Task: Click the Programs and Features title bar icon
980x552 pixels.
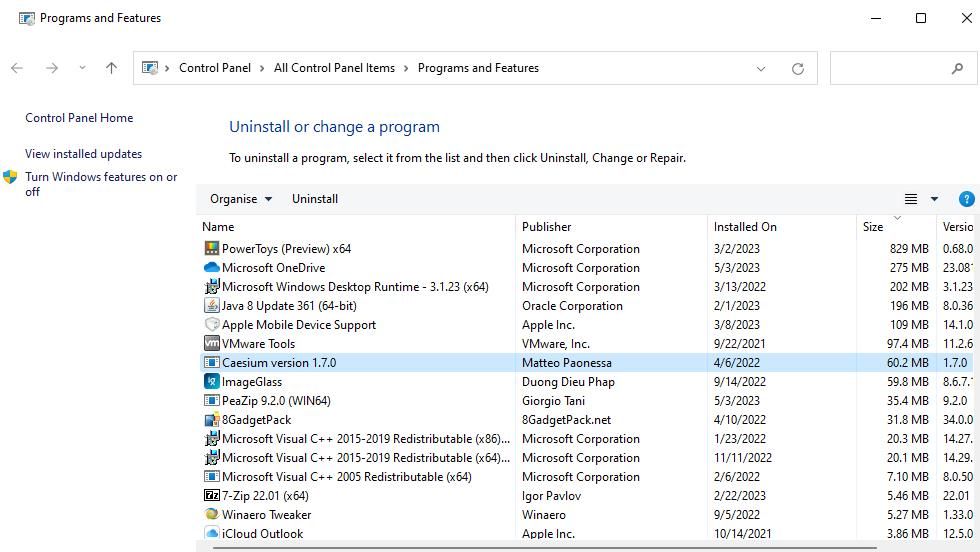Action: 26,18
